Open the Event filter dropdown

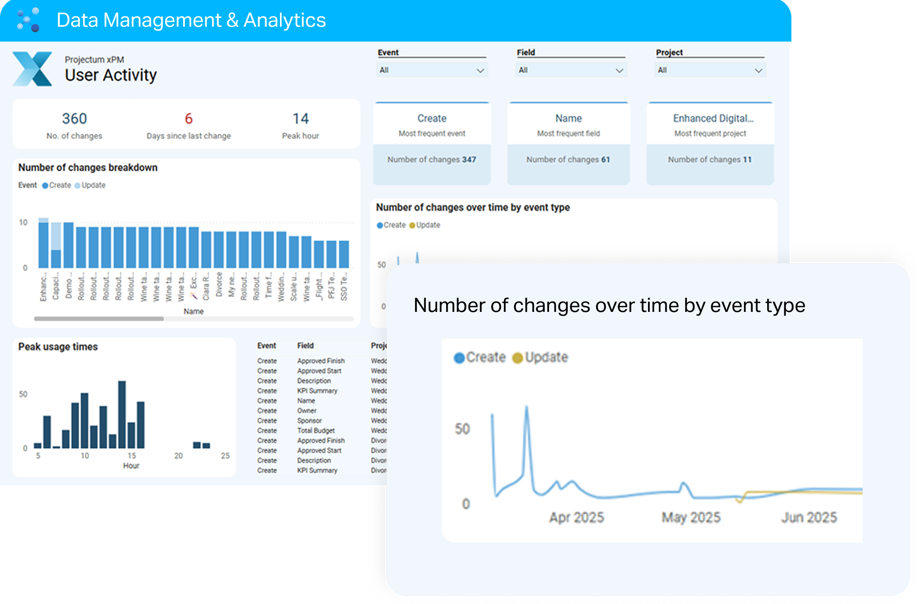pos(432,71)
